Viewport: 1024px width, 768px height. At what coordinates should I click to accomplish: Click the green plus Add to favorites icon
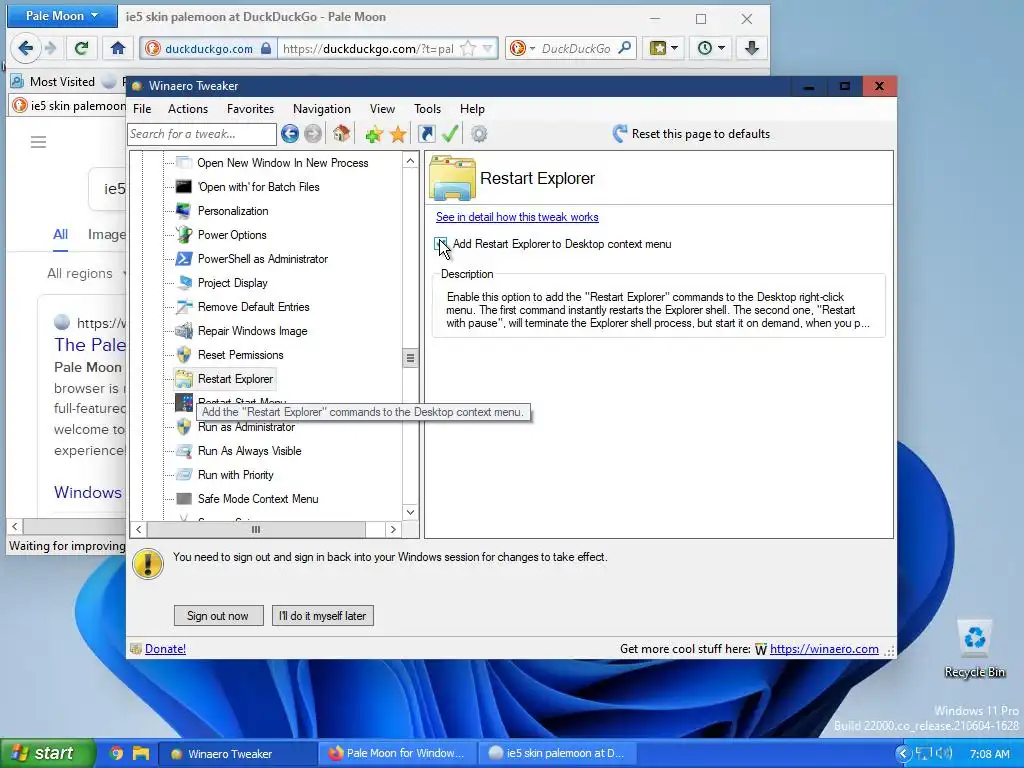374,135
